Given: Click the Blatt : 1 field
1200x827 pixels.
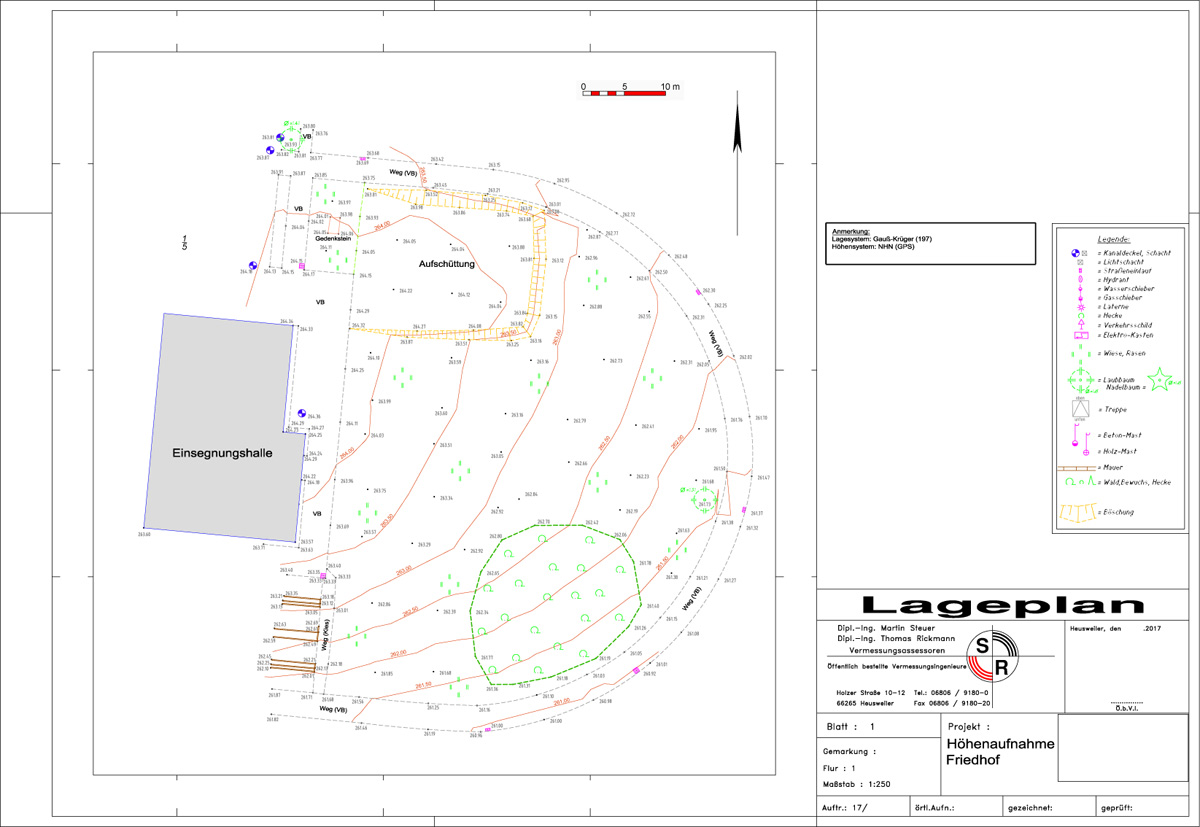Looking at the screenshot, I should [x=851, y=727].
